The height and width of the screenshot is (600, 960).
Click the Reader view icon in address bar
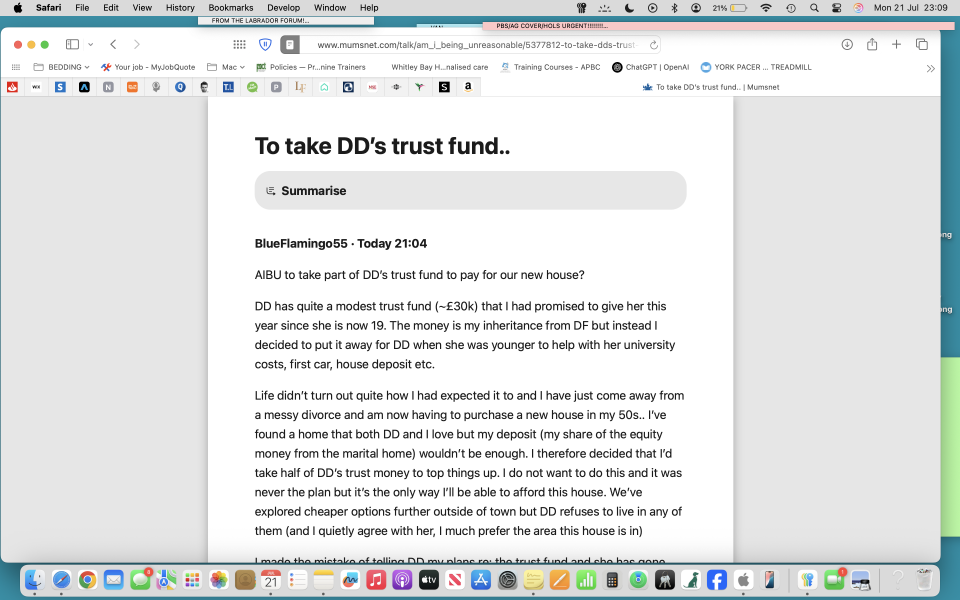click(289, 45)
